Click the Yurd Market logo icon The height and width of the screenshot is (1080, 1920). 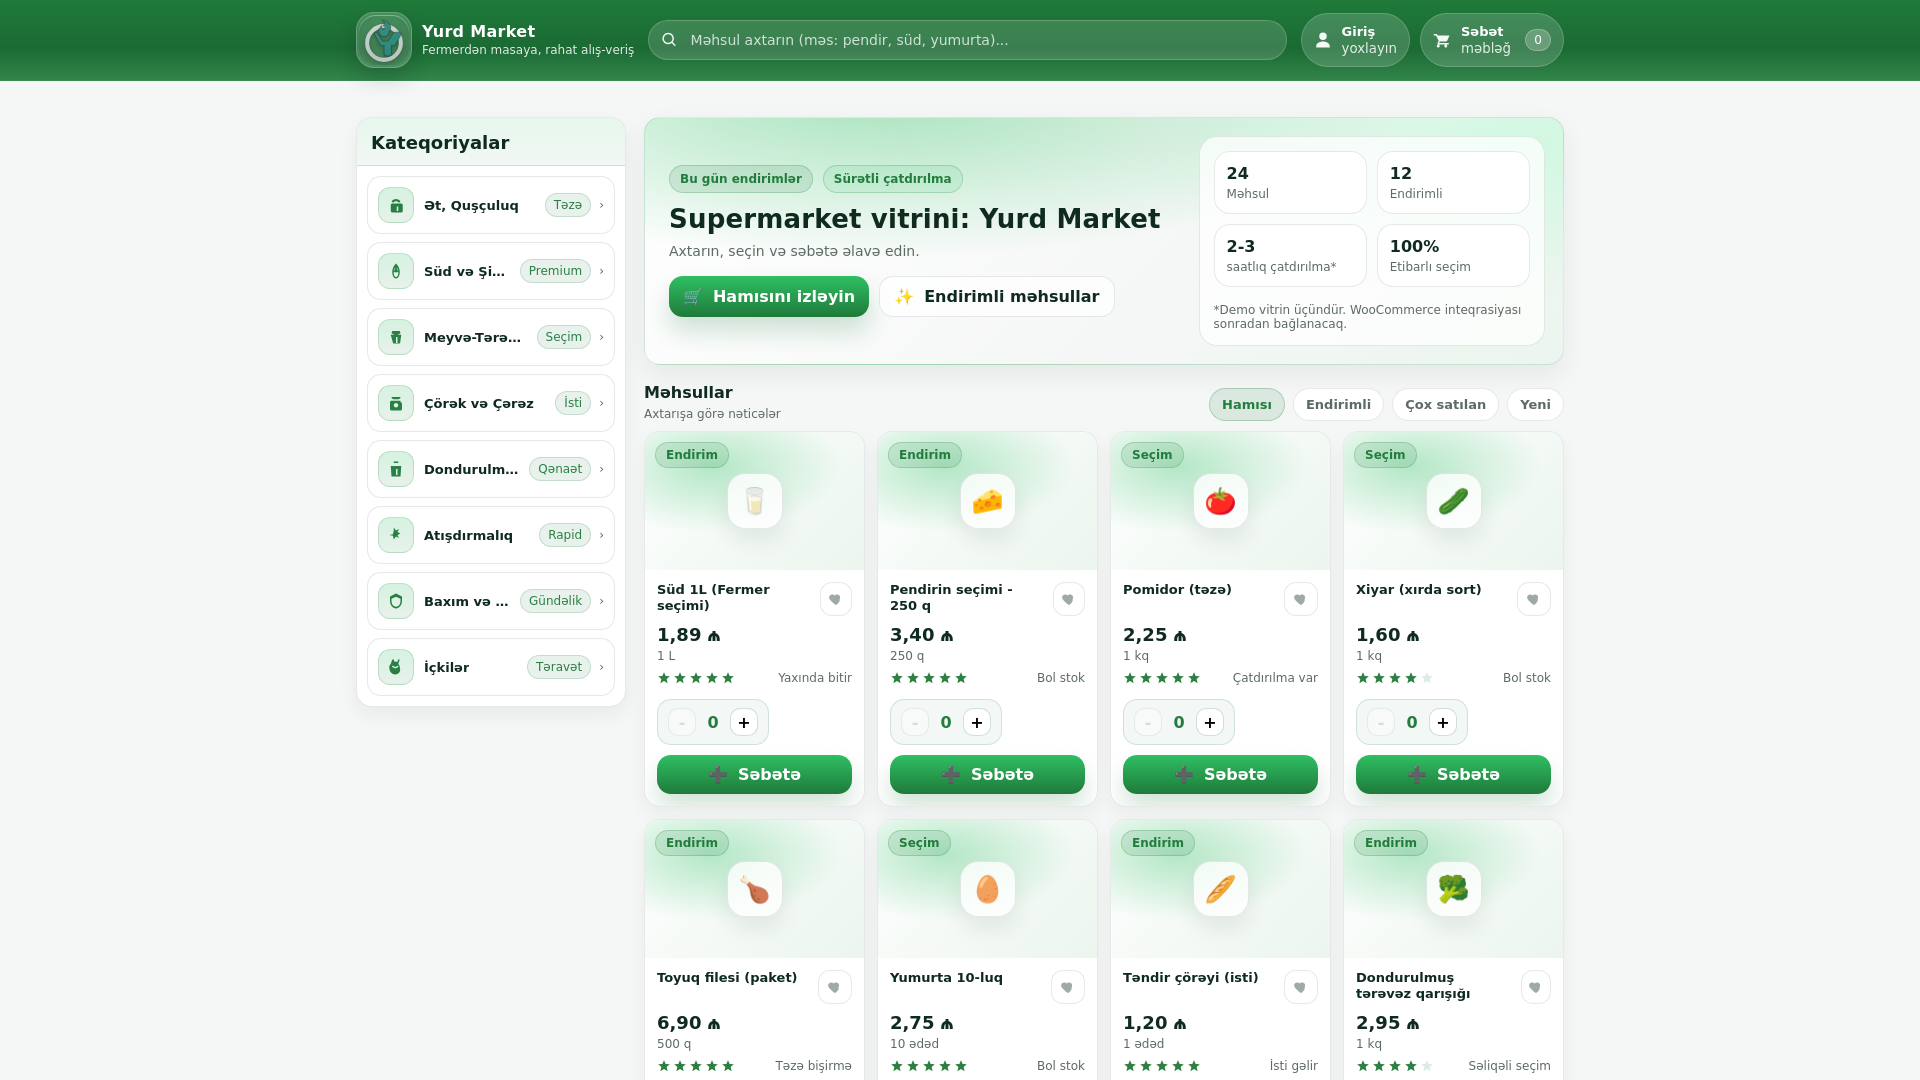pyautogui.click(x=384, y=40)
